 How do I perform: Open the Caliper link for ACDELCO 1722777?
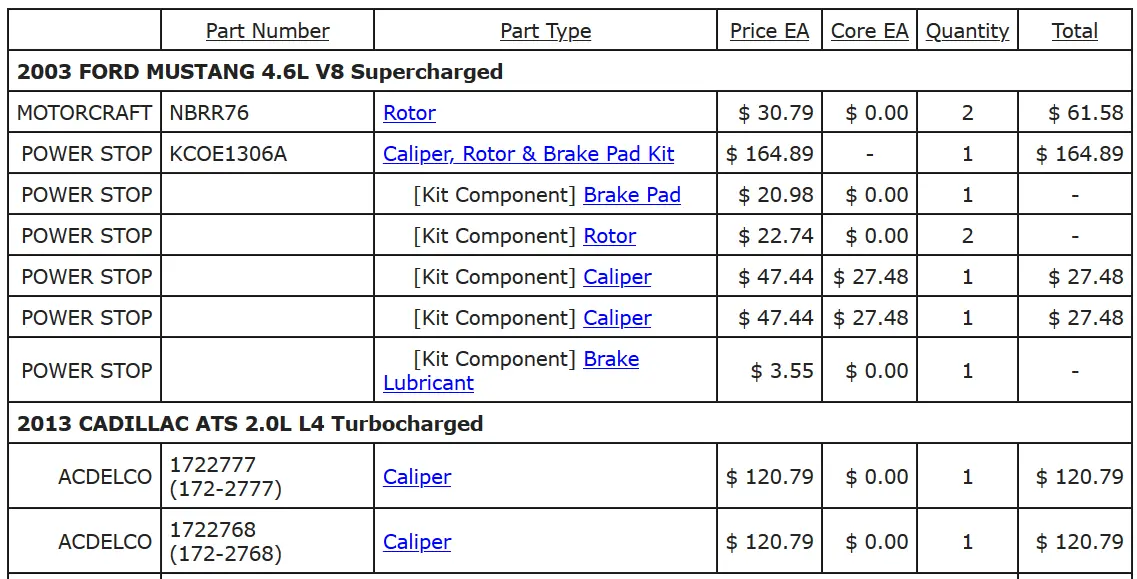coord(417,477)
